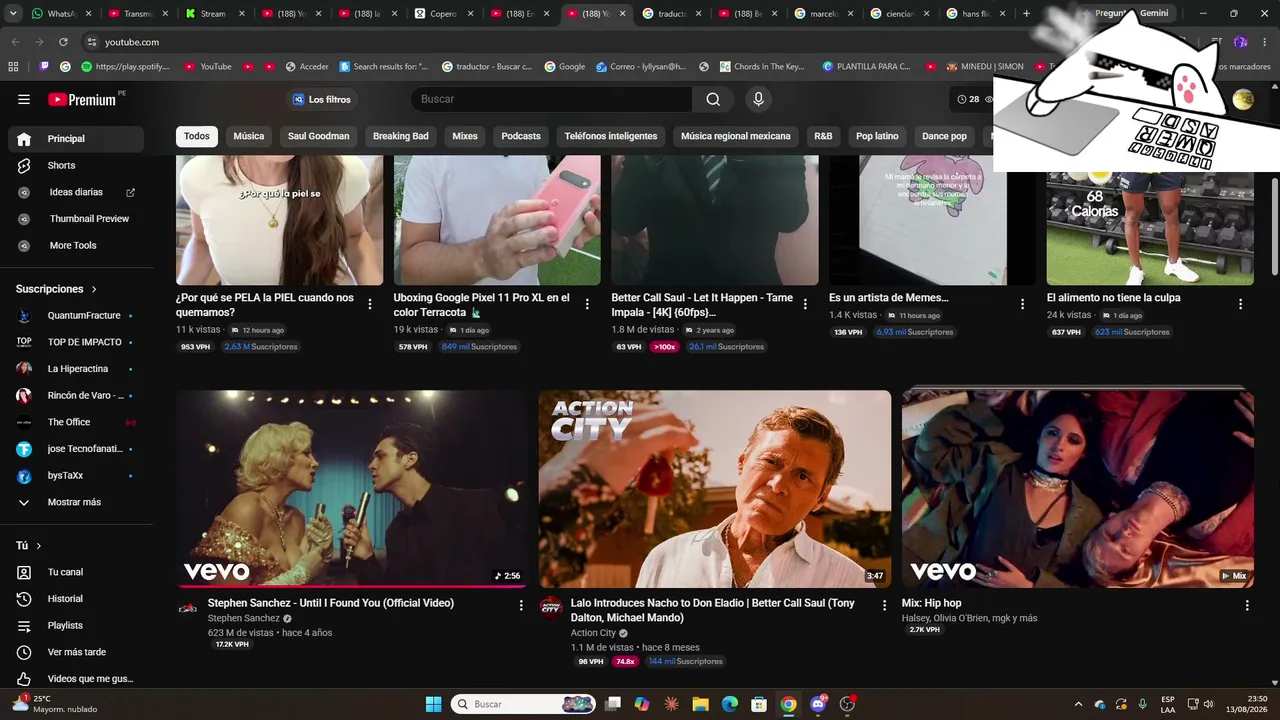Open File Explorer from the taskbar
The width and height of the screenshot is (1280, 720).
[x=700, y=704]
